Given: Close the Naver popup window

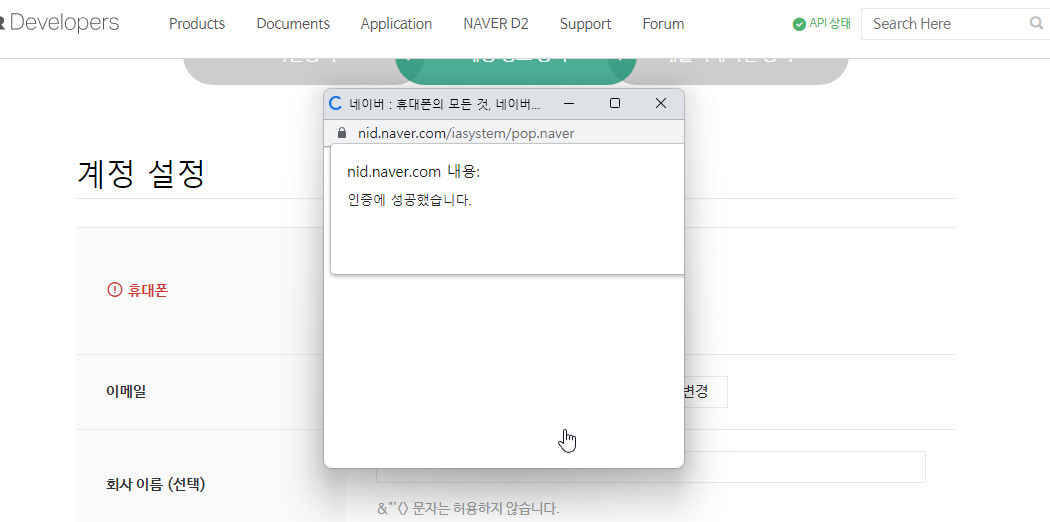Looking at the screenshot, I should 661,103.
